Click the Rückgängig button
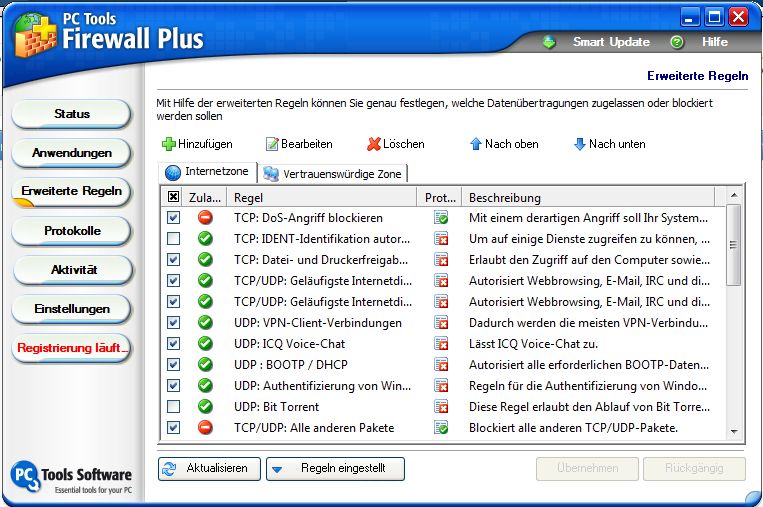 pos(694,469)
